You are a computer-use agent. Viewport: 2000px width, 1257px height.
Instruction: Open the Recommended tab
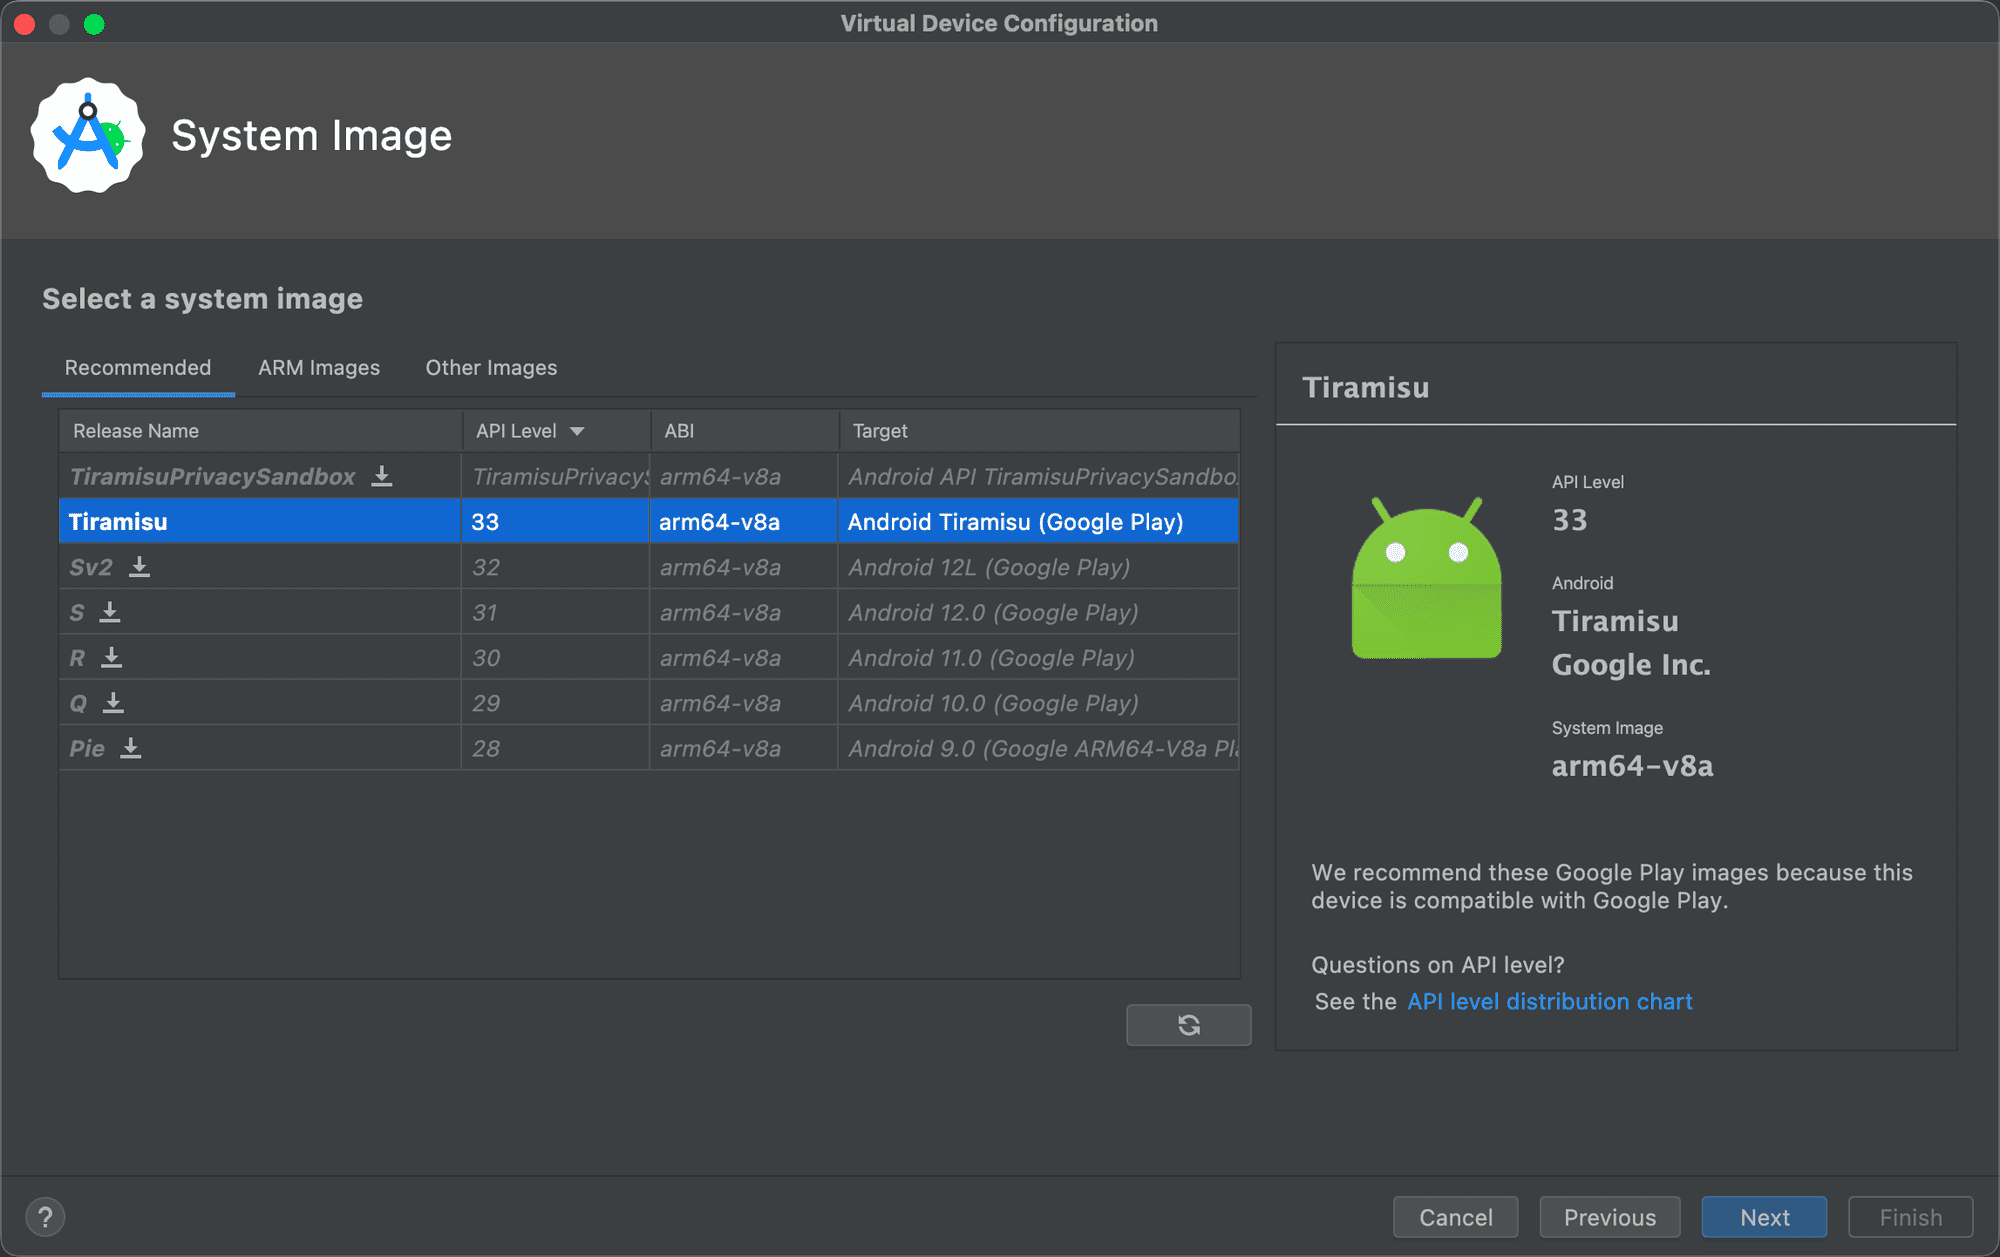(138, 368)
